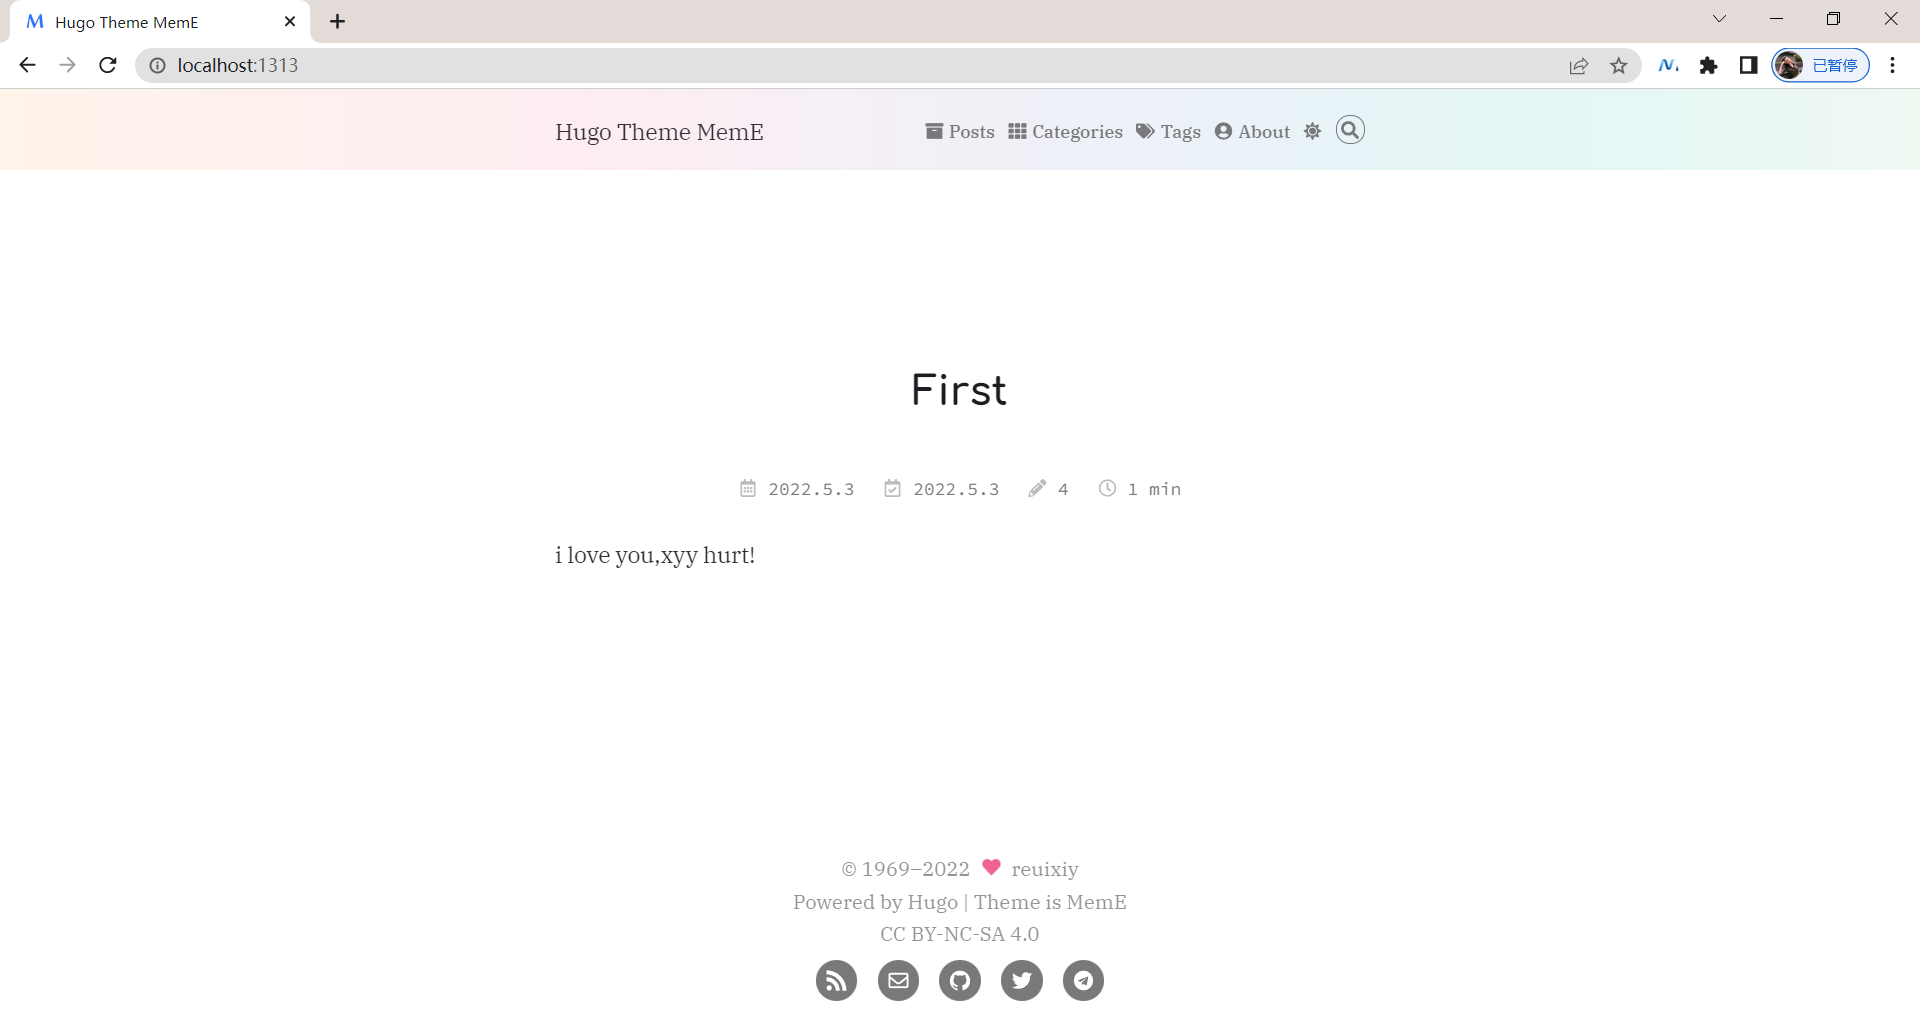
Task: Click the search magnifier icon in header
Action: (1350, 130)
